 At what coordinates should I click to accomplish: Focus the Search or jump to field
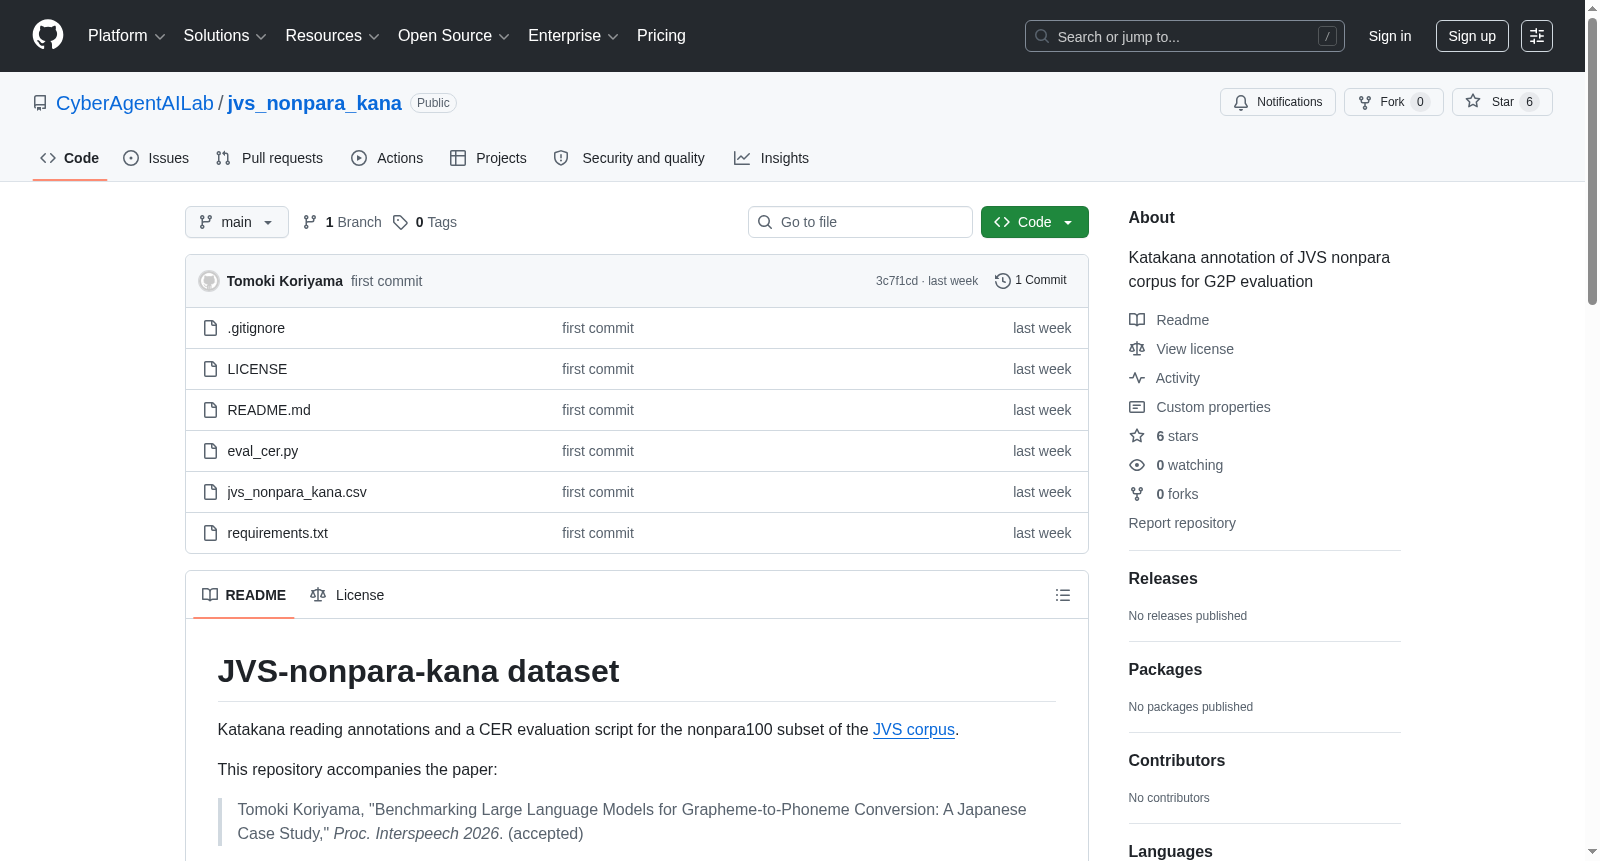[x=1185, y=36]
